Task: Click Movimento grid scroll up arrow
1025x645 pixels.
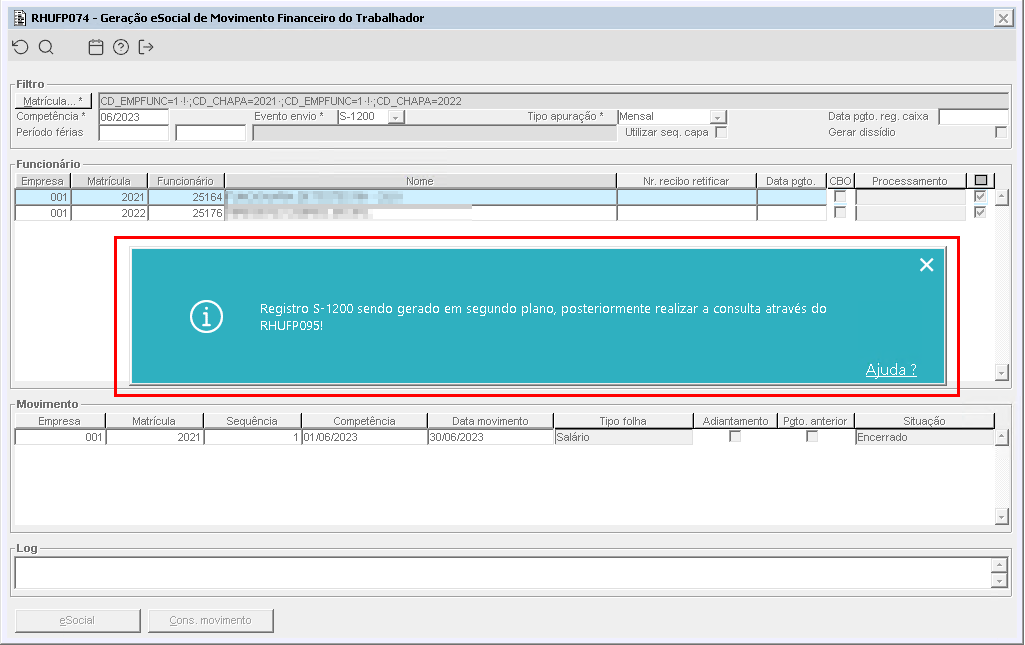Action: click(1001, 437)
